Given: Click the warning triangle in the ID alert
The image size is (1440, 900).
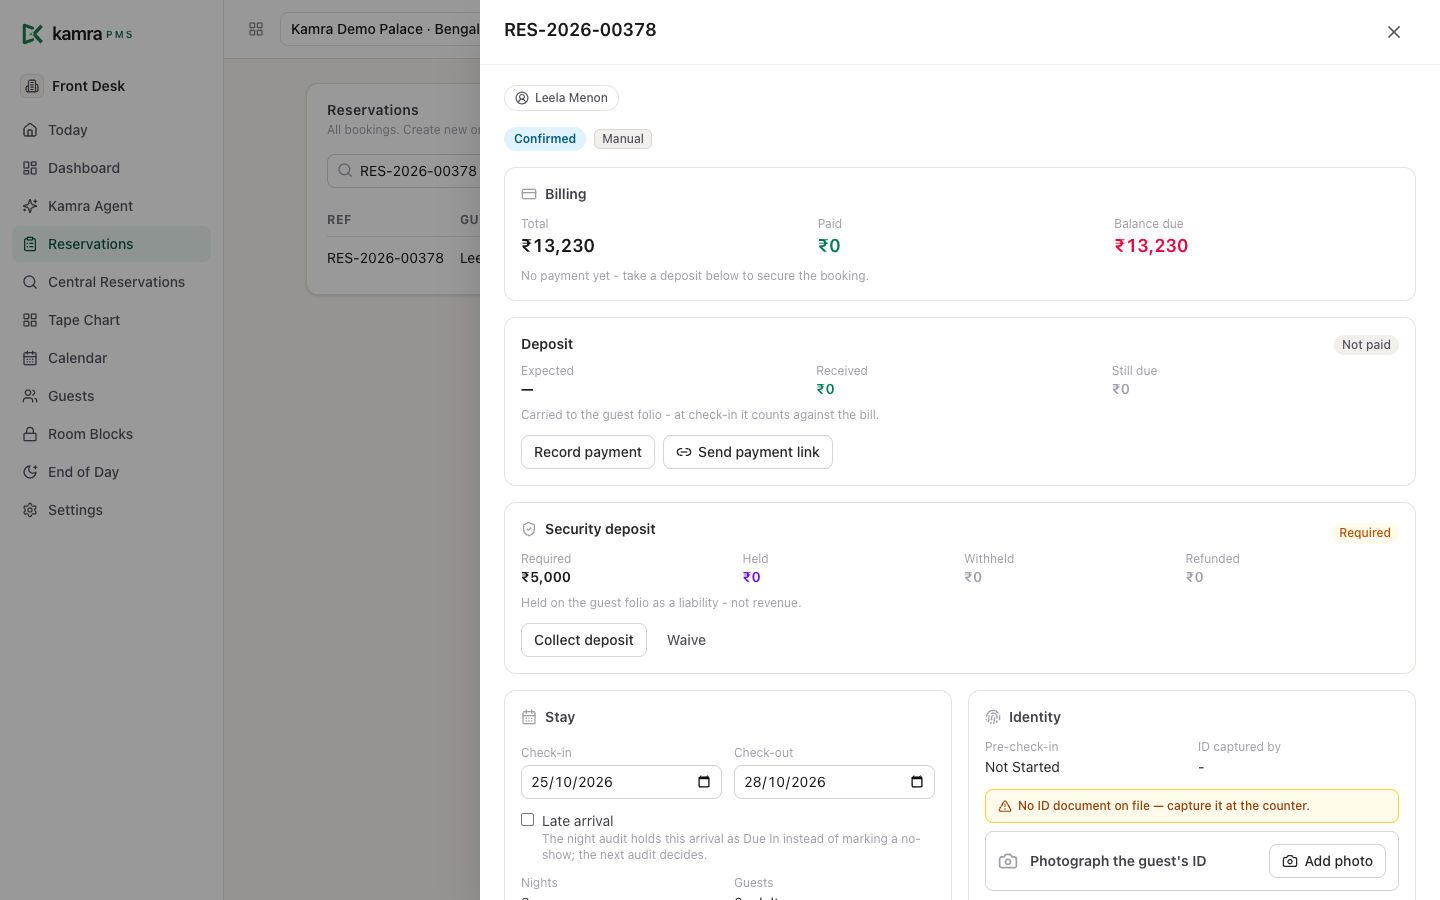Looking at the screenshot, I should 1005,806.
